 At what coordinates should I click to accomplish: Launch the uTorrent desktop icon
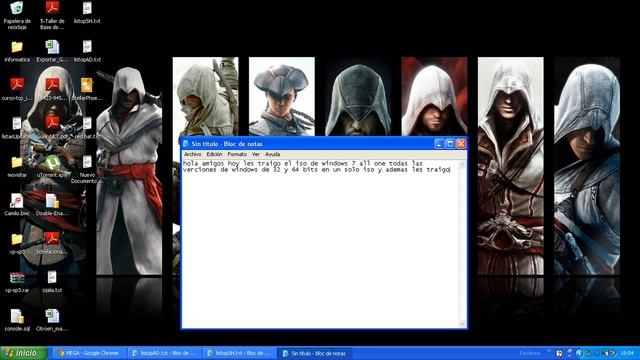pos(52,167)
